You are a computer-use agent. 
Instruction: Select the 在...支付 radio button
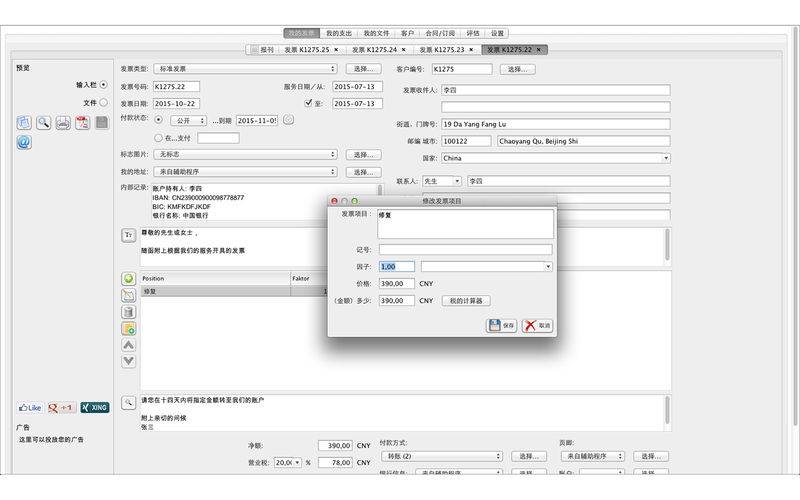coord(158,138)
